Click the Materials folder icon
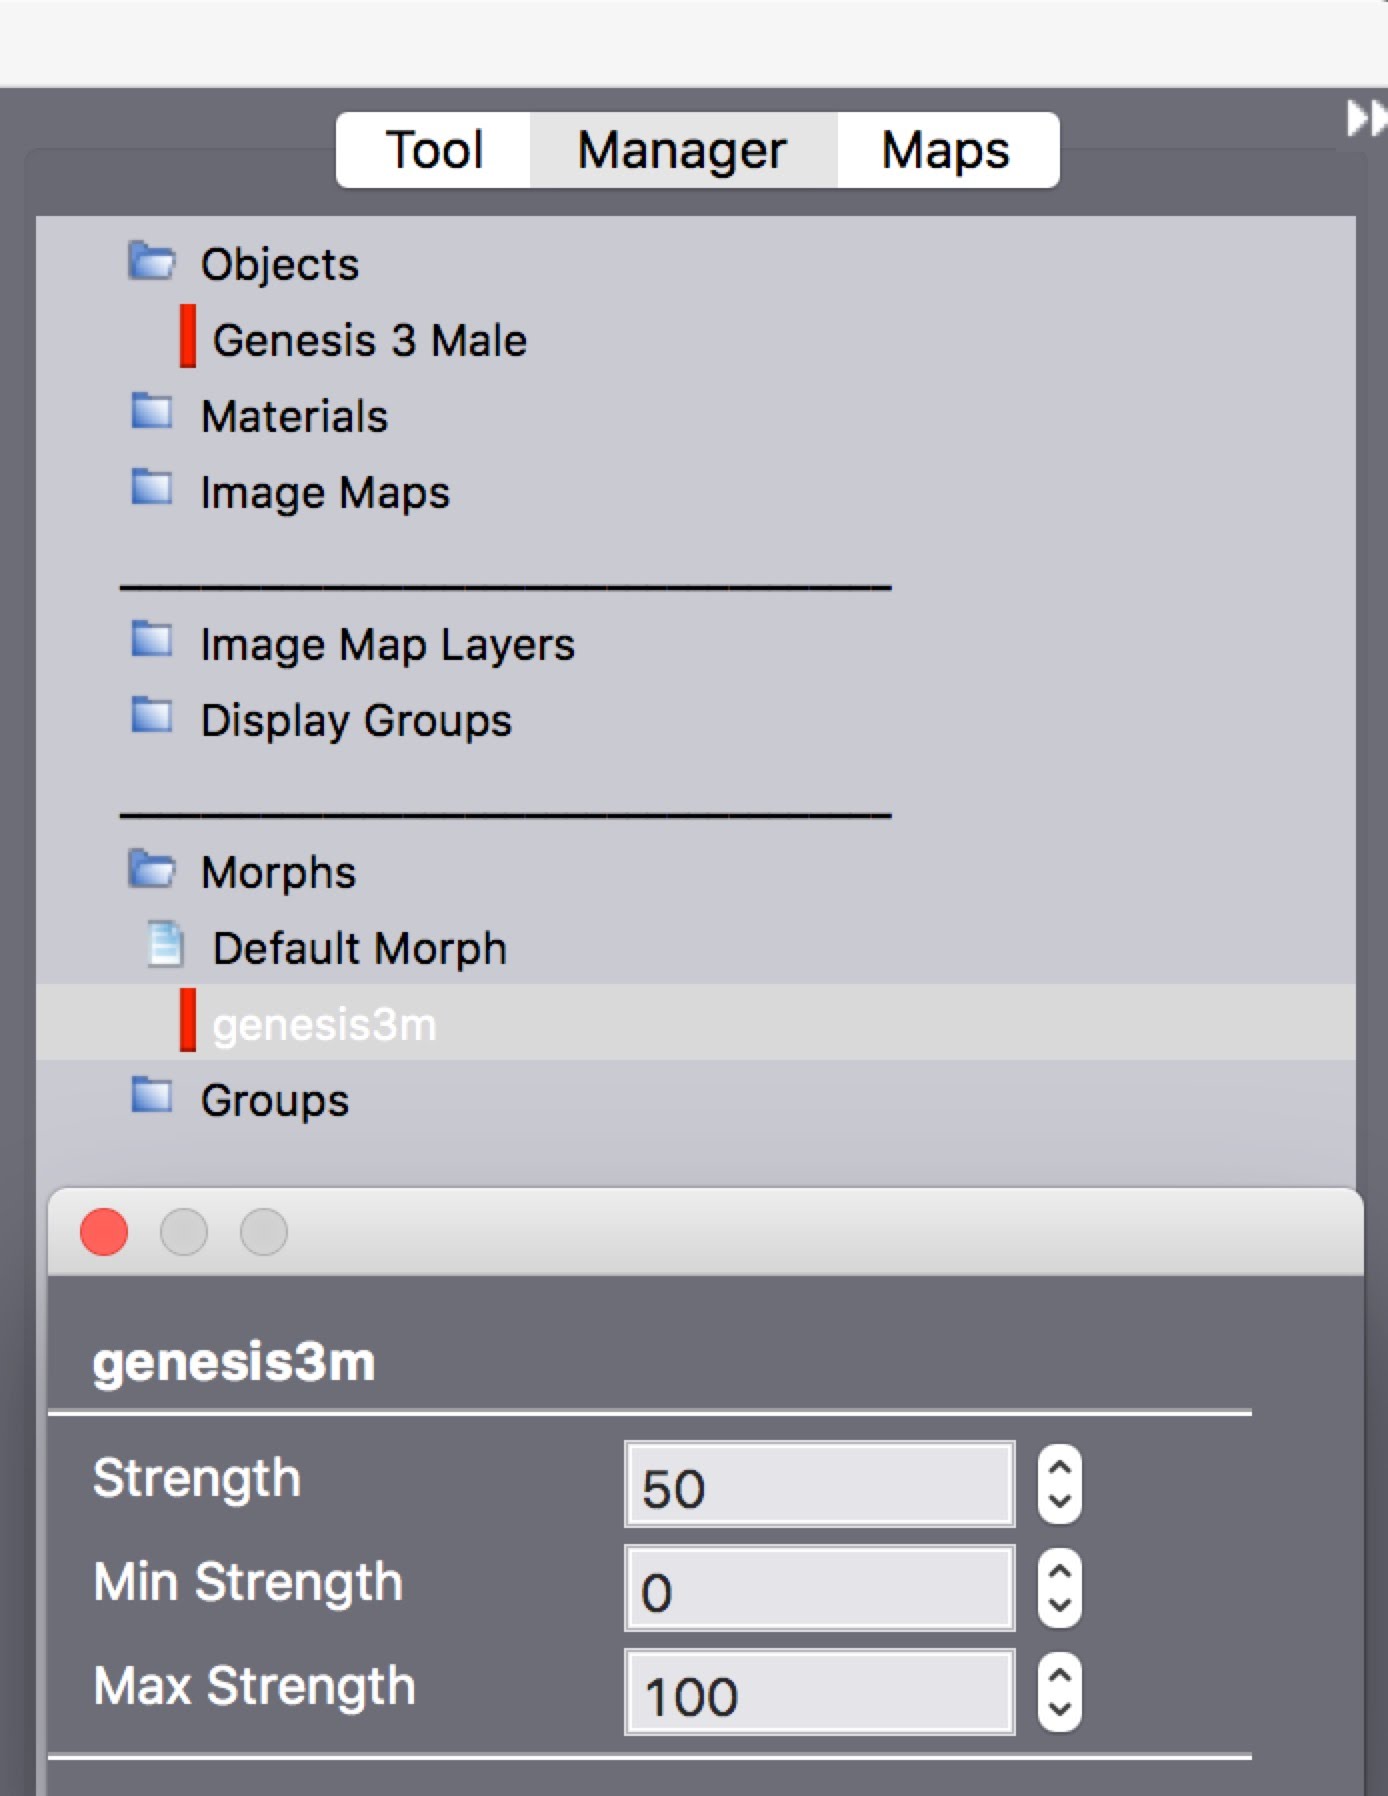 [x=152, y=412]
